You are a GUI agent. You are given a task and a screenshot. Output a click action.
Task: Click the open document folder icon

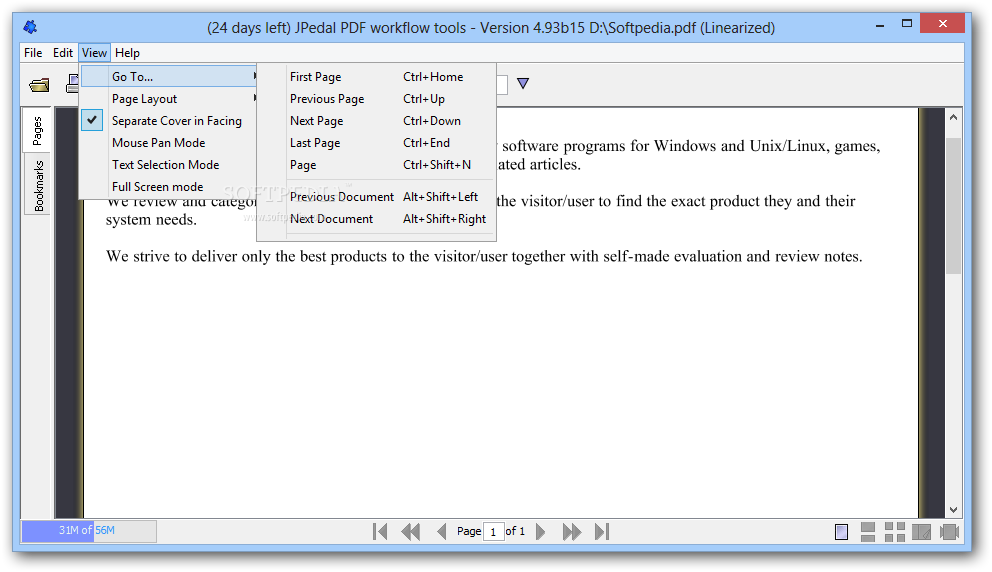(39, 84)
